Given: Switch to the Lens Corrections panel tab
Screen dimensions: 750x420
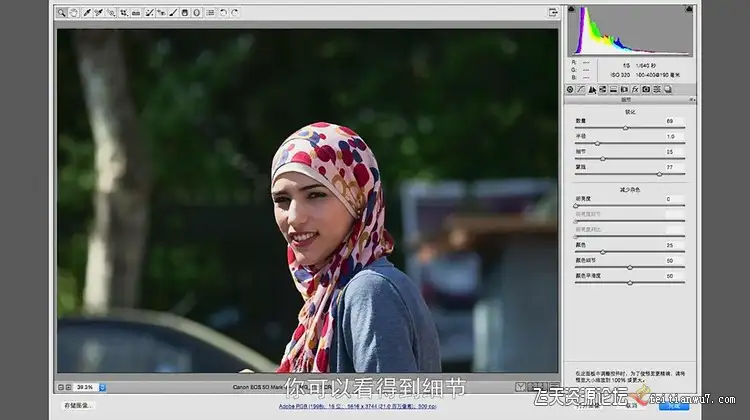Looking at the screenshot, I should [624, 89].
